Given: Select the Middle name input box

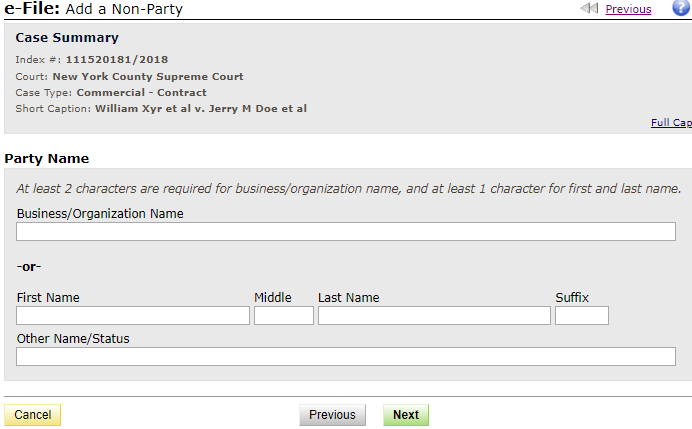Looking at the screenshot, I should click(284, 316).
